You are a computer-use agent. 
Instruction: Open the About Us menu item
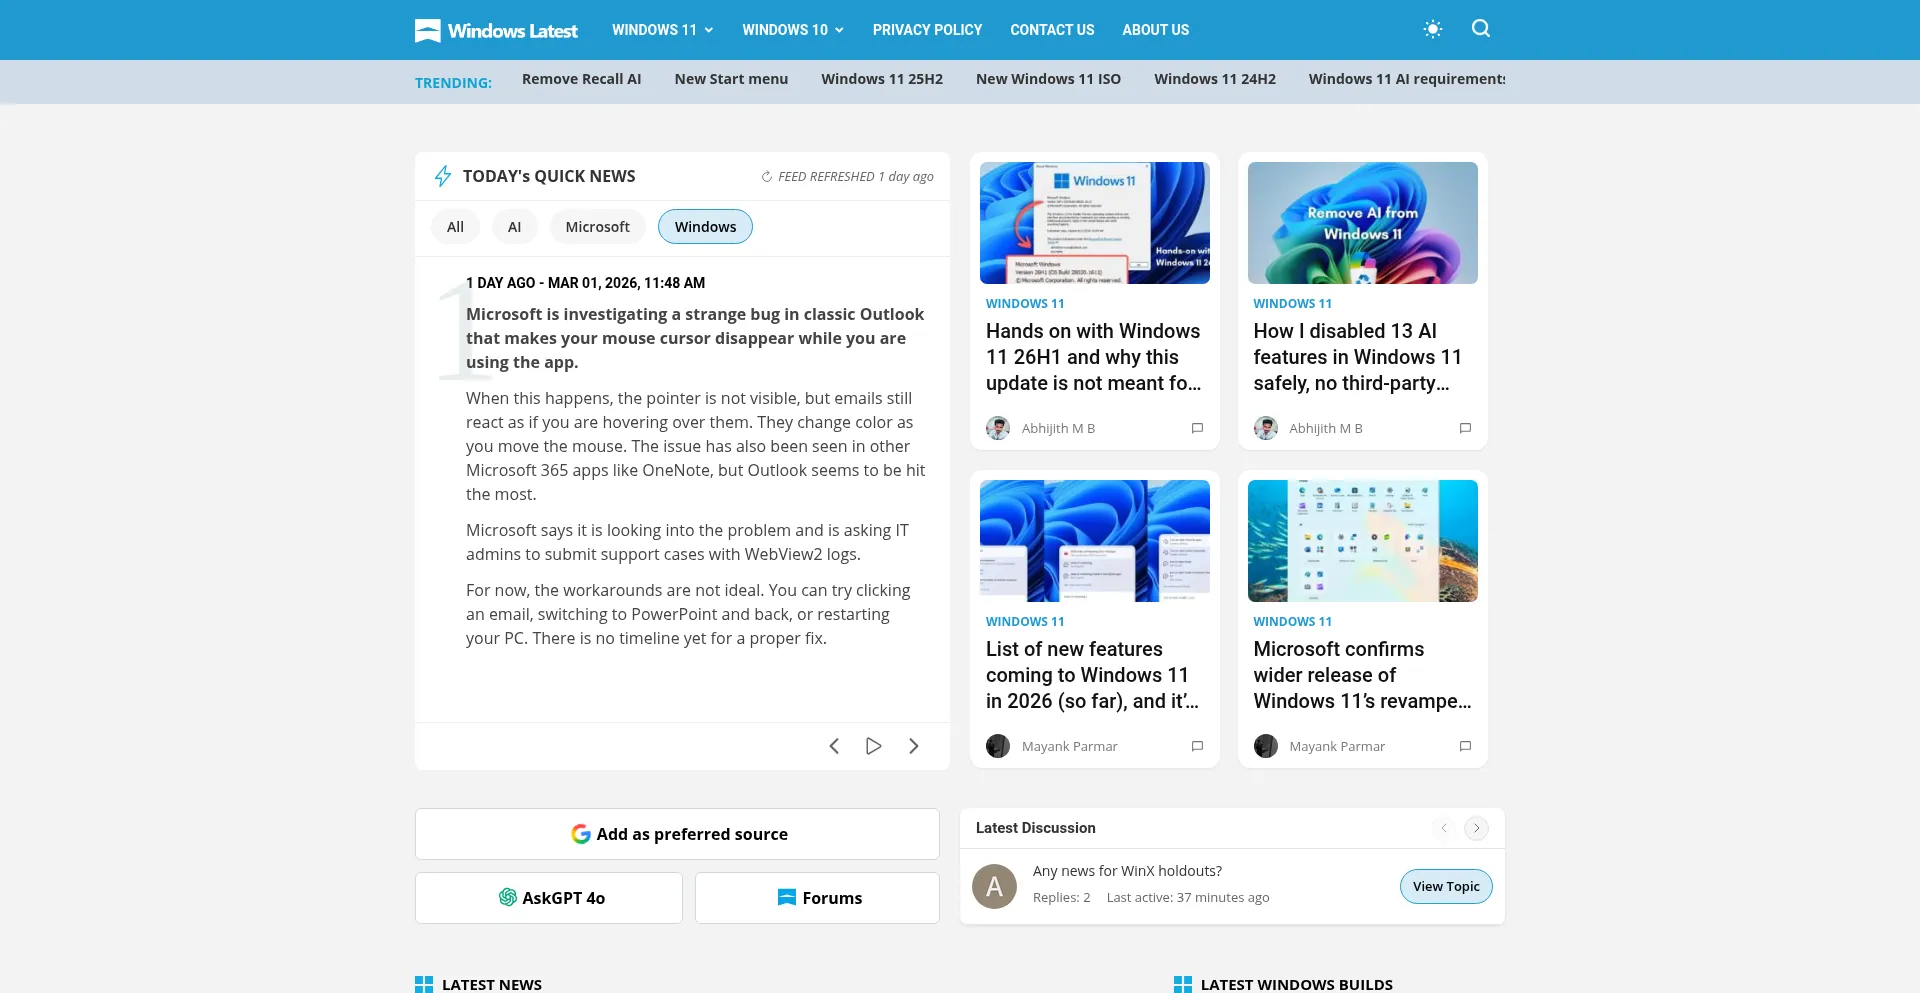click(x=1155, y=30)
